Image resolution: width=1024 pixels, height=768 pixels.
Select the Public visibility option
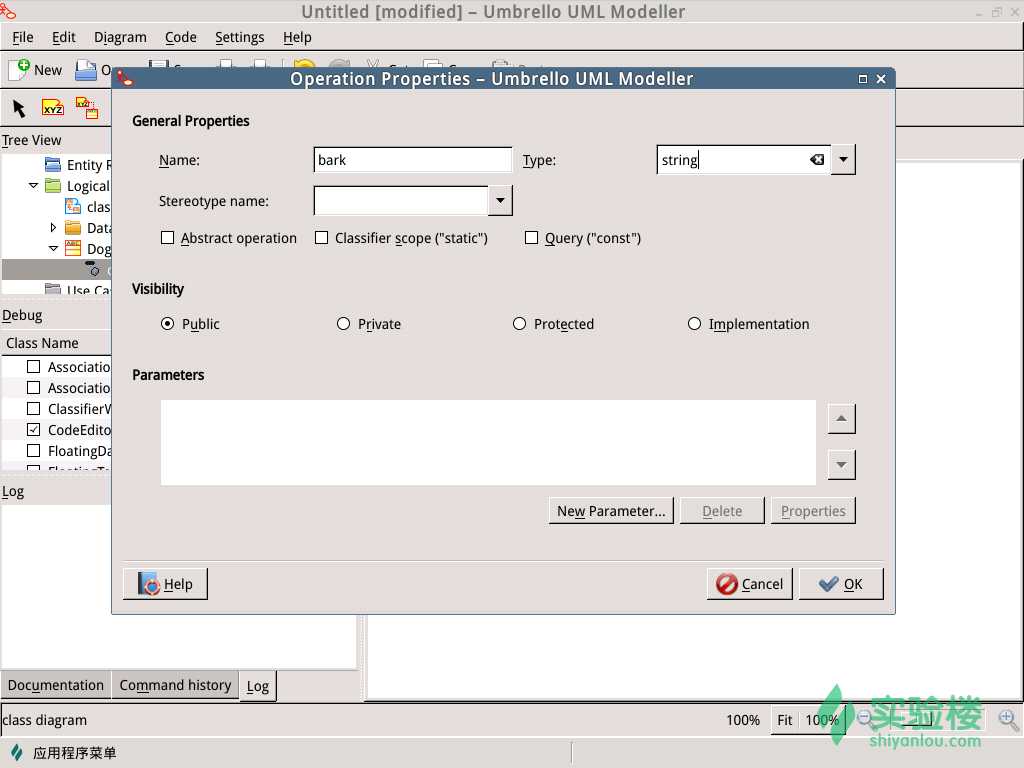coord(168,324)
